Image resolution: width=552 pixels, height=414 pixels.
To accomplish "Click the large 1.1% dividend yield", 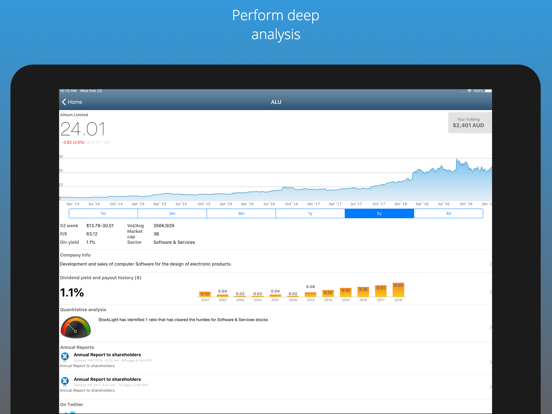I will click(72, 293).
